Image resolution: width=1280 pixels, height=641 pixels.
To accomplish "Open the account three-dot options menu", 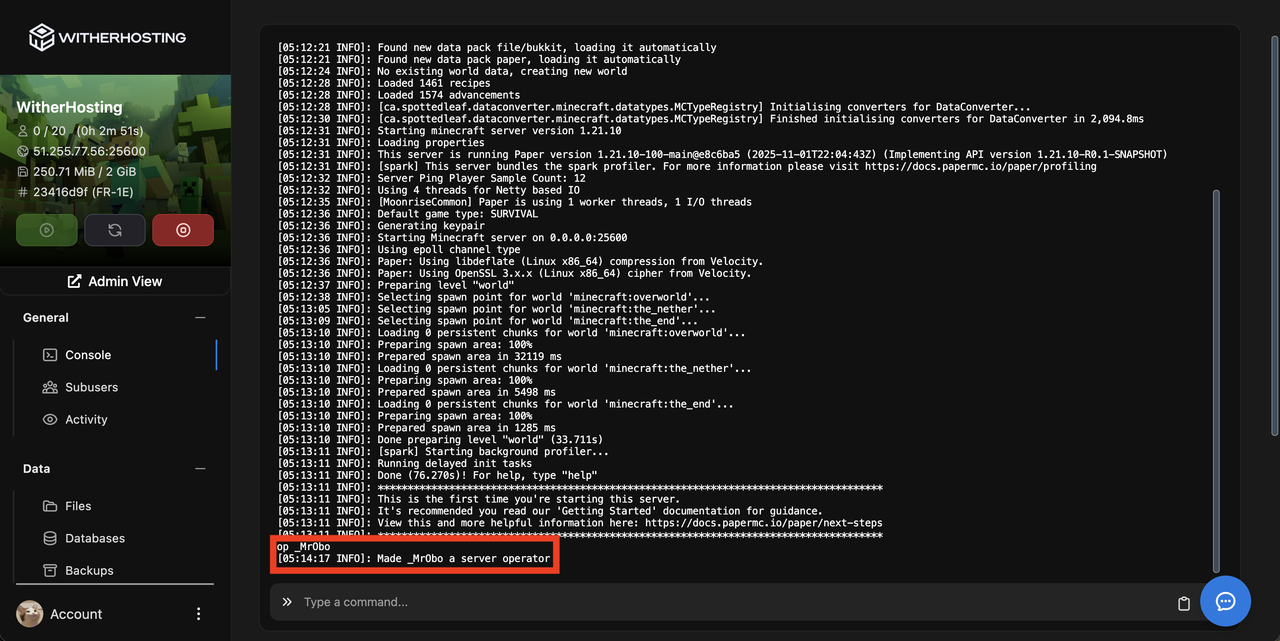I will point(198,614).
